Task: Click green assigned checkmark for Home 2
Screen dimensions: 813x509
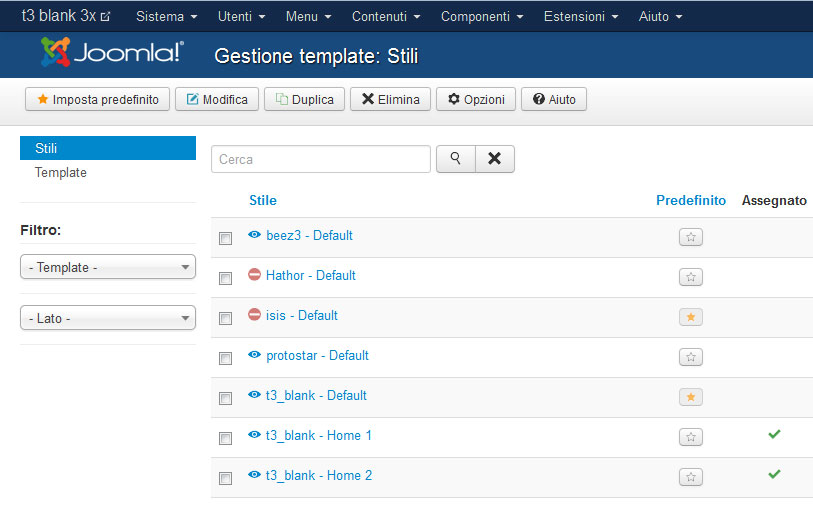Action: [x=774, y=474]
